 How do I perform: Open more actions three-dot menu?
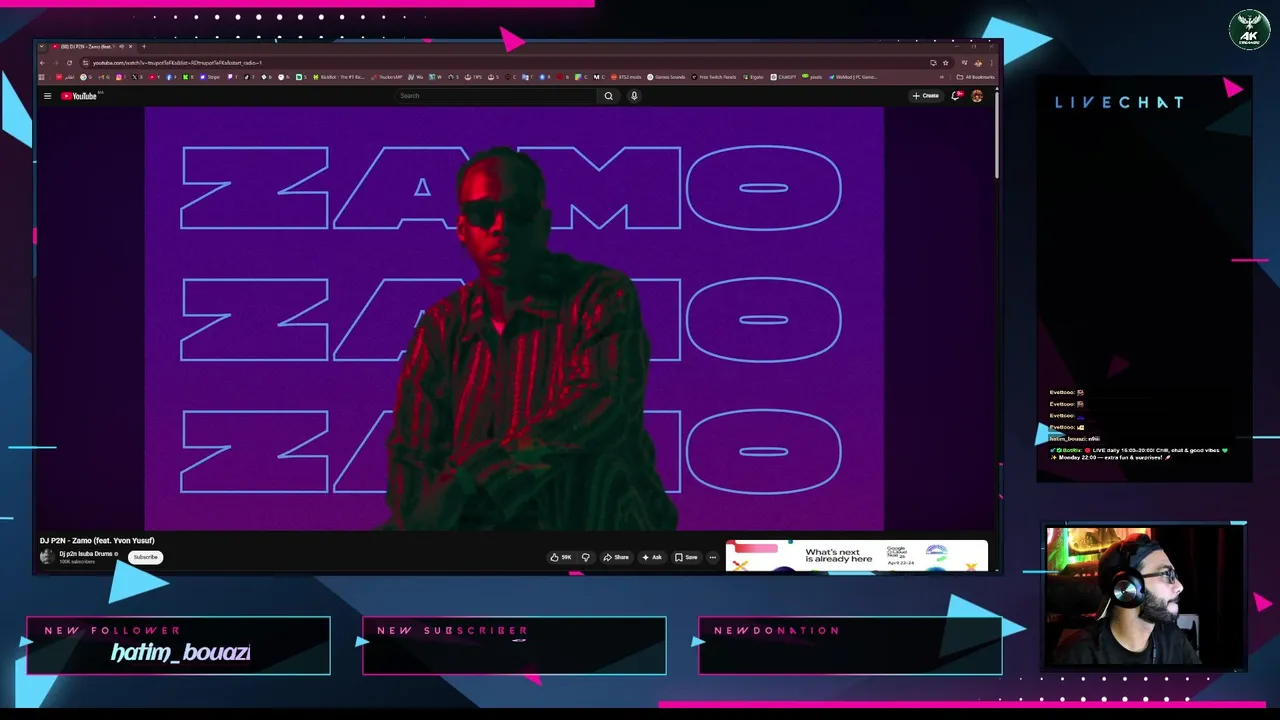(x=713, y=557)
